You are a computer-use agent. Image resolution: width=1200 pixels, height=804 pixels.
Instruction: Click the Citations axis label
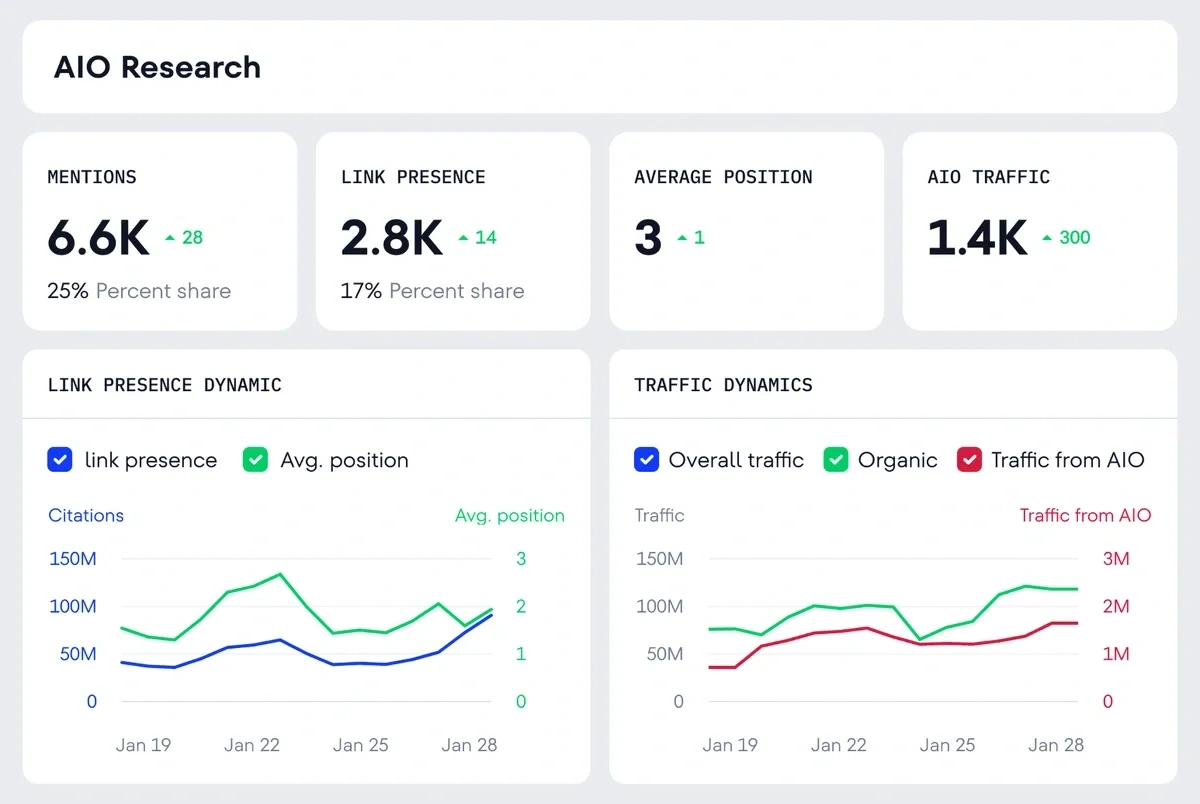tap(86, 516)
